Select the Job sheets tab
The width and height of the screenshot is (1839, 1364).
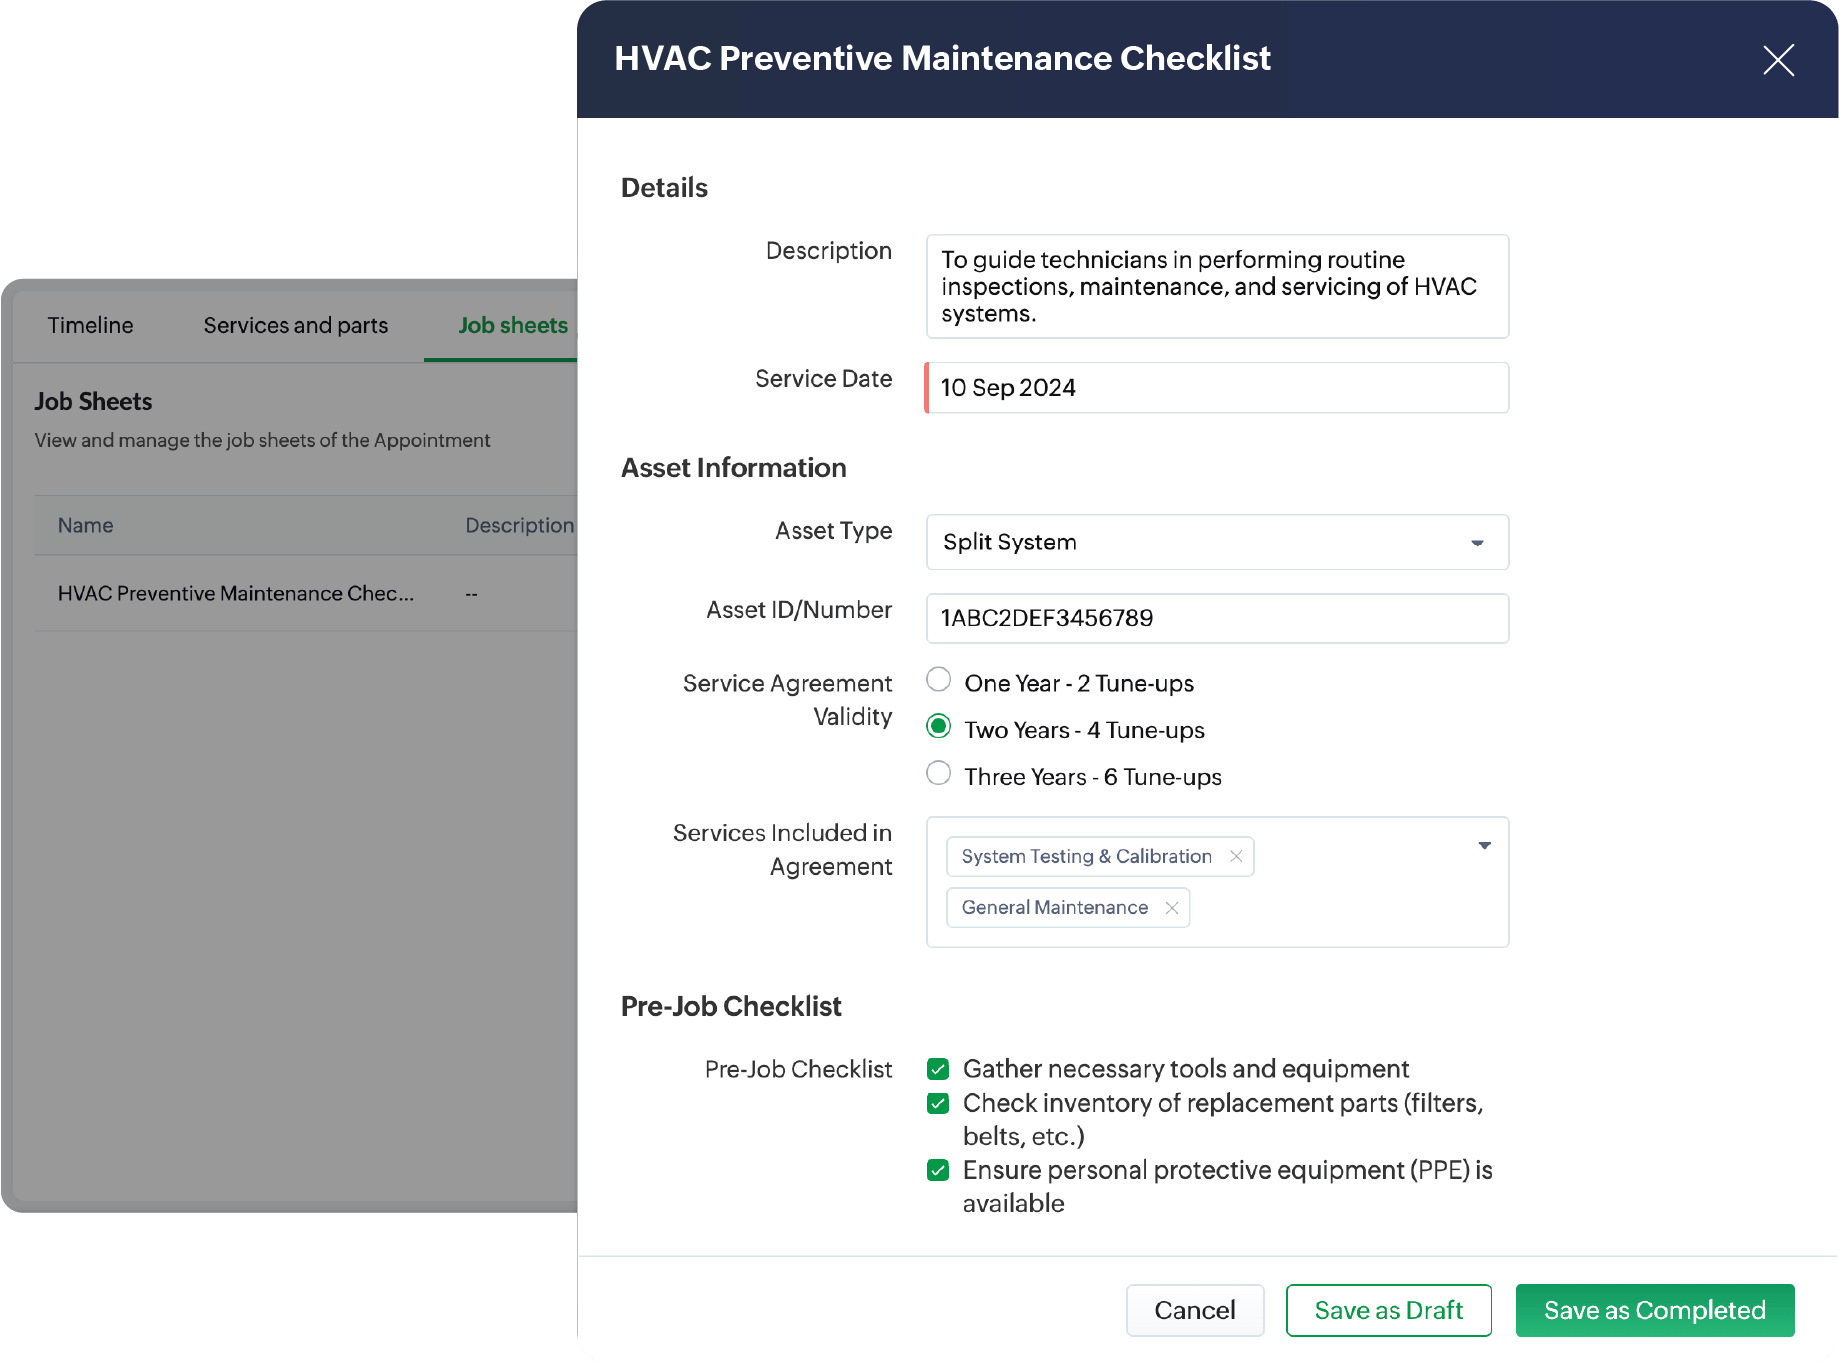512,326
